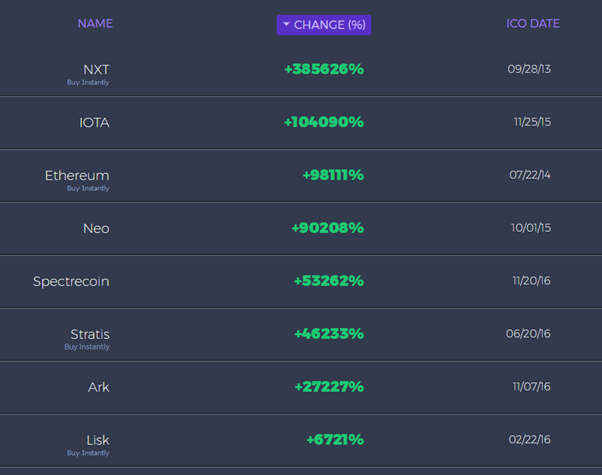Open Buy Instantly link under NXT
The image size is (602, 475).
tap(88, 83)
